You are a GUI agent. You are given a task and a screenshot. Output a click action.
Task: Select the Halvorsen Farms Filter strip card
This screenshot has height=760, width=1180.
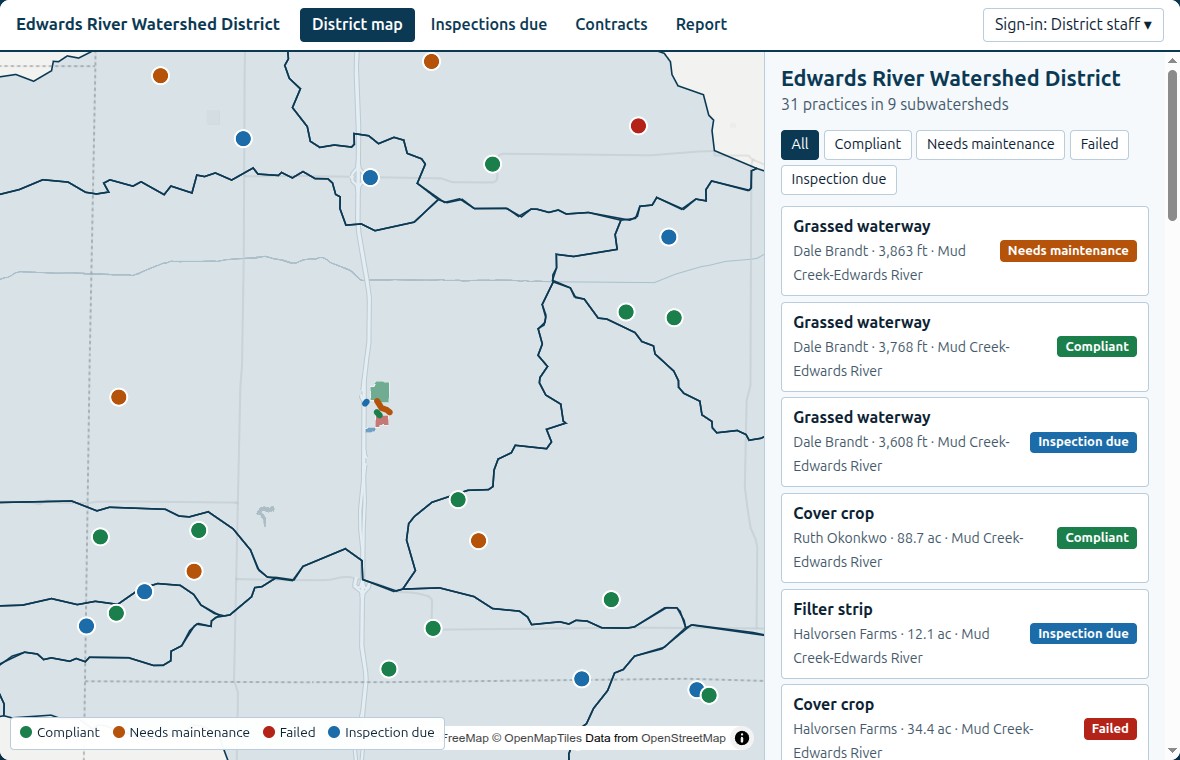click(x=965, y=634)
